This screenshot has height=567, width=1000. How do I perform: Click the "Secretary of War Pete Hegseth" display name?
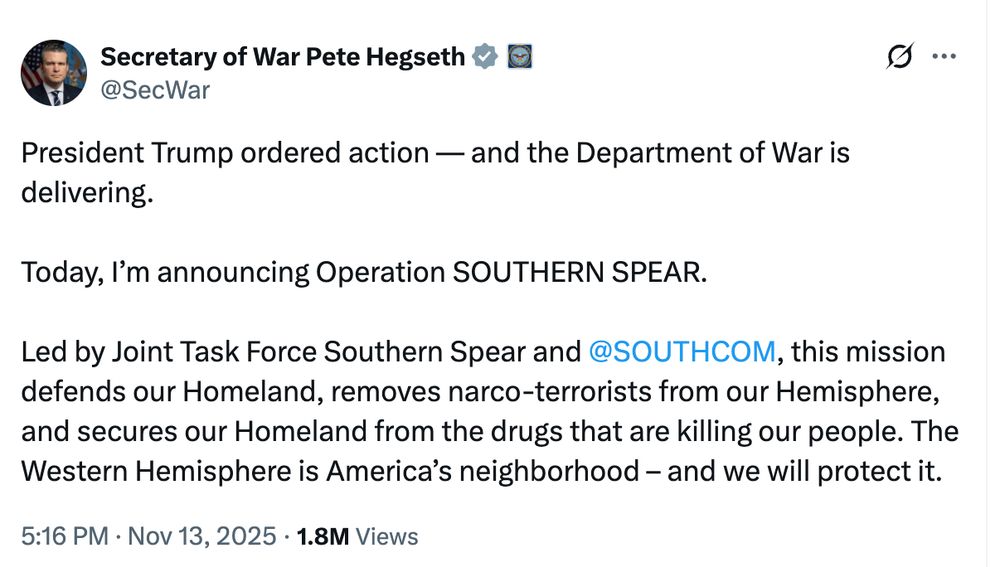click(x=283, y=57)
